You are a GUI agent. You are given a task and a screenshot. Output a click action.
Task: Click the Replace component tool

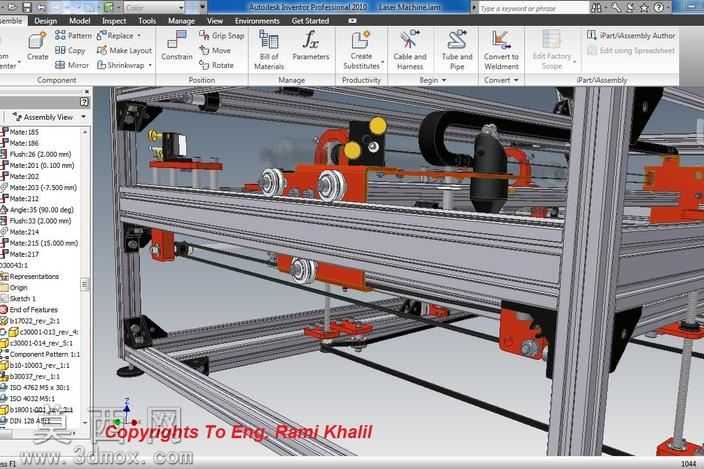(115, 35)
